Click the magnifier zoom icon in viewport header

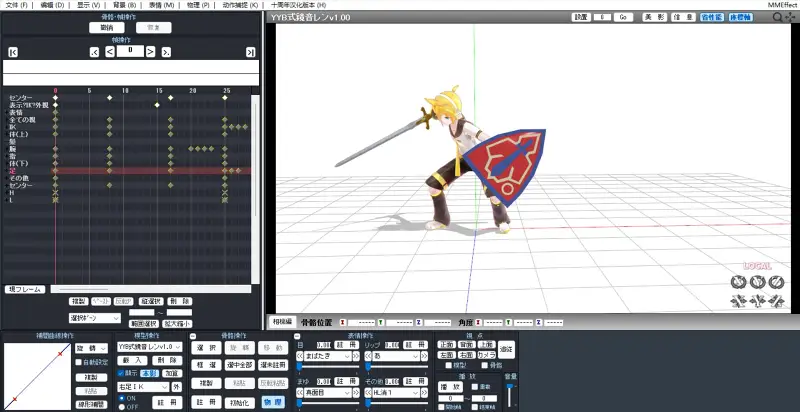[777, 17]
